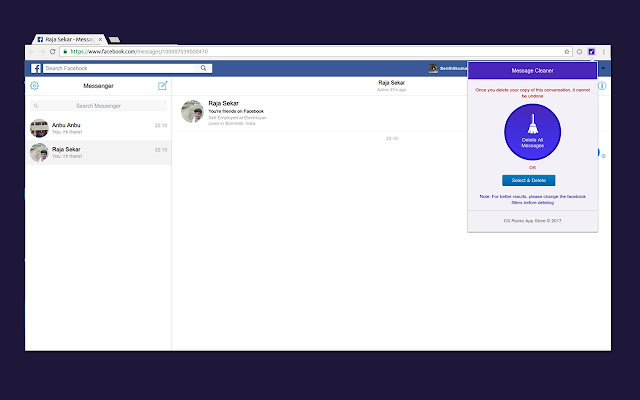Click the secure lock icon in address bar
Screen dimensions: 640x400
coord(65,51)
